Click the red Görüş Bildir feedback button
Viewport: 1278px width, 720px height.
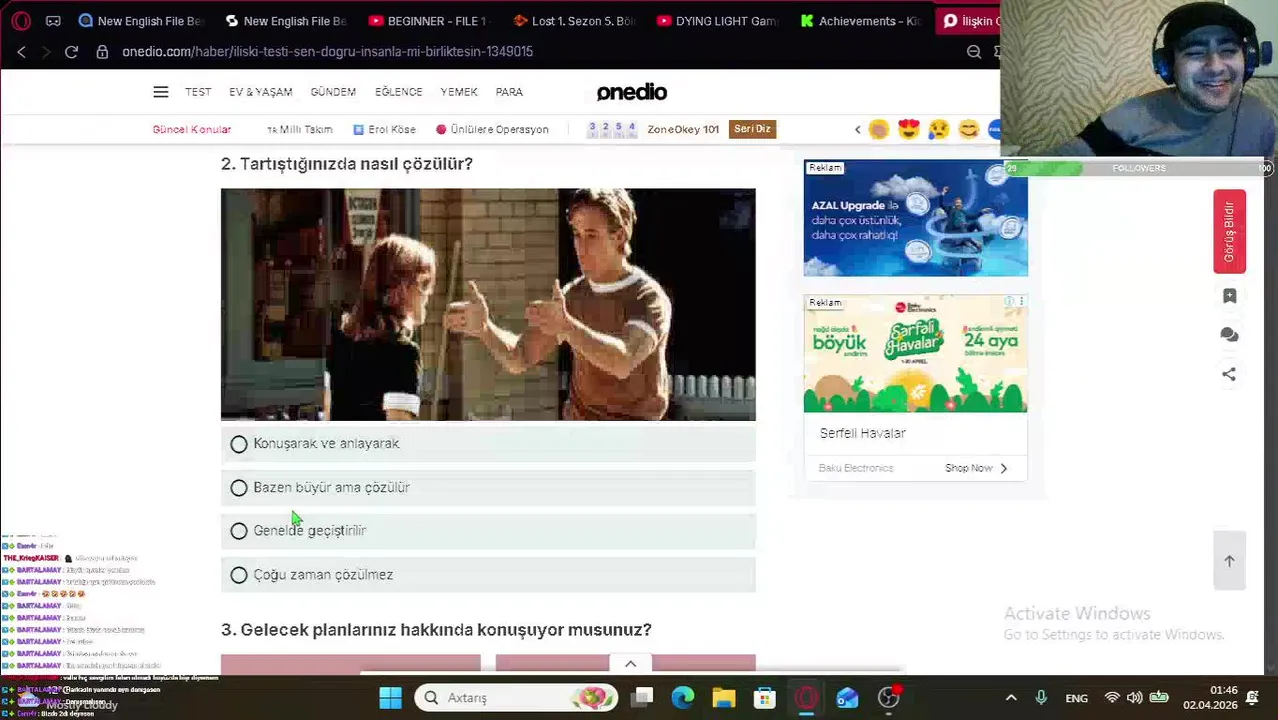point(1229,231)
